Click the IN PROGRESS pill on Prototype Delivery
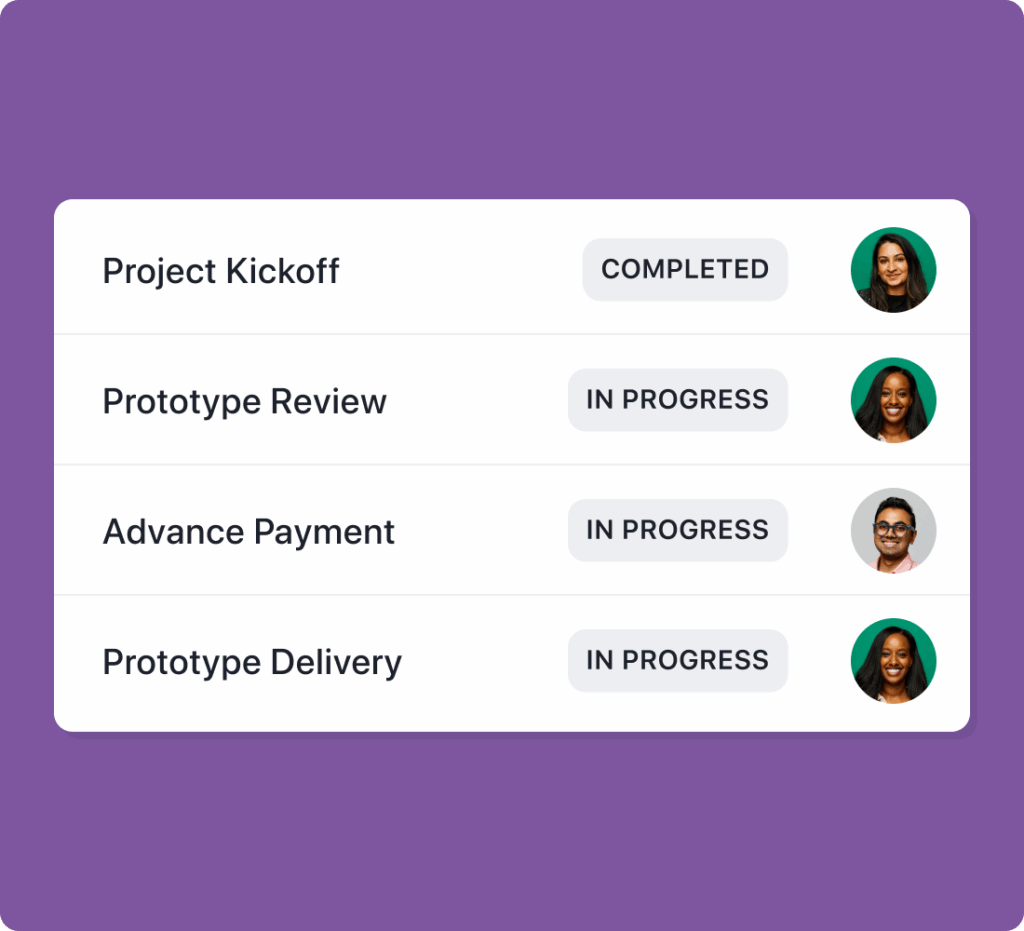 click(677, 660)
